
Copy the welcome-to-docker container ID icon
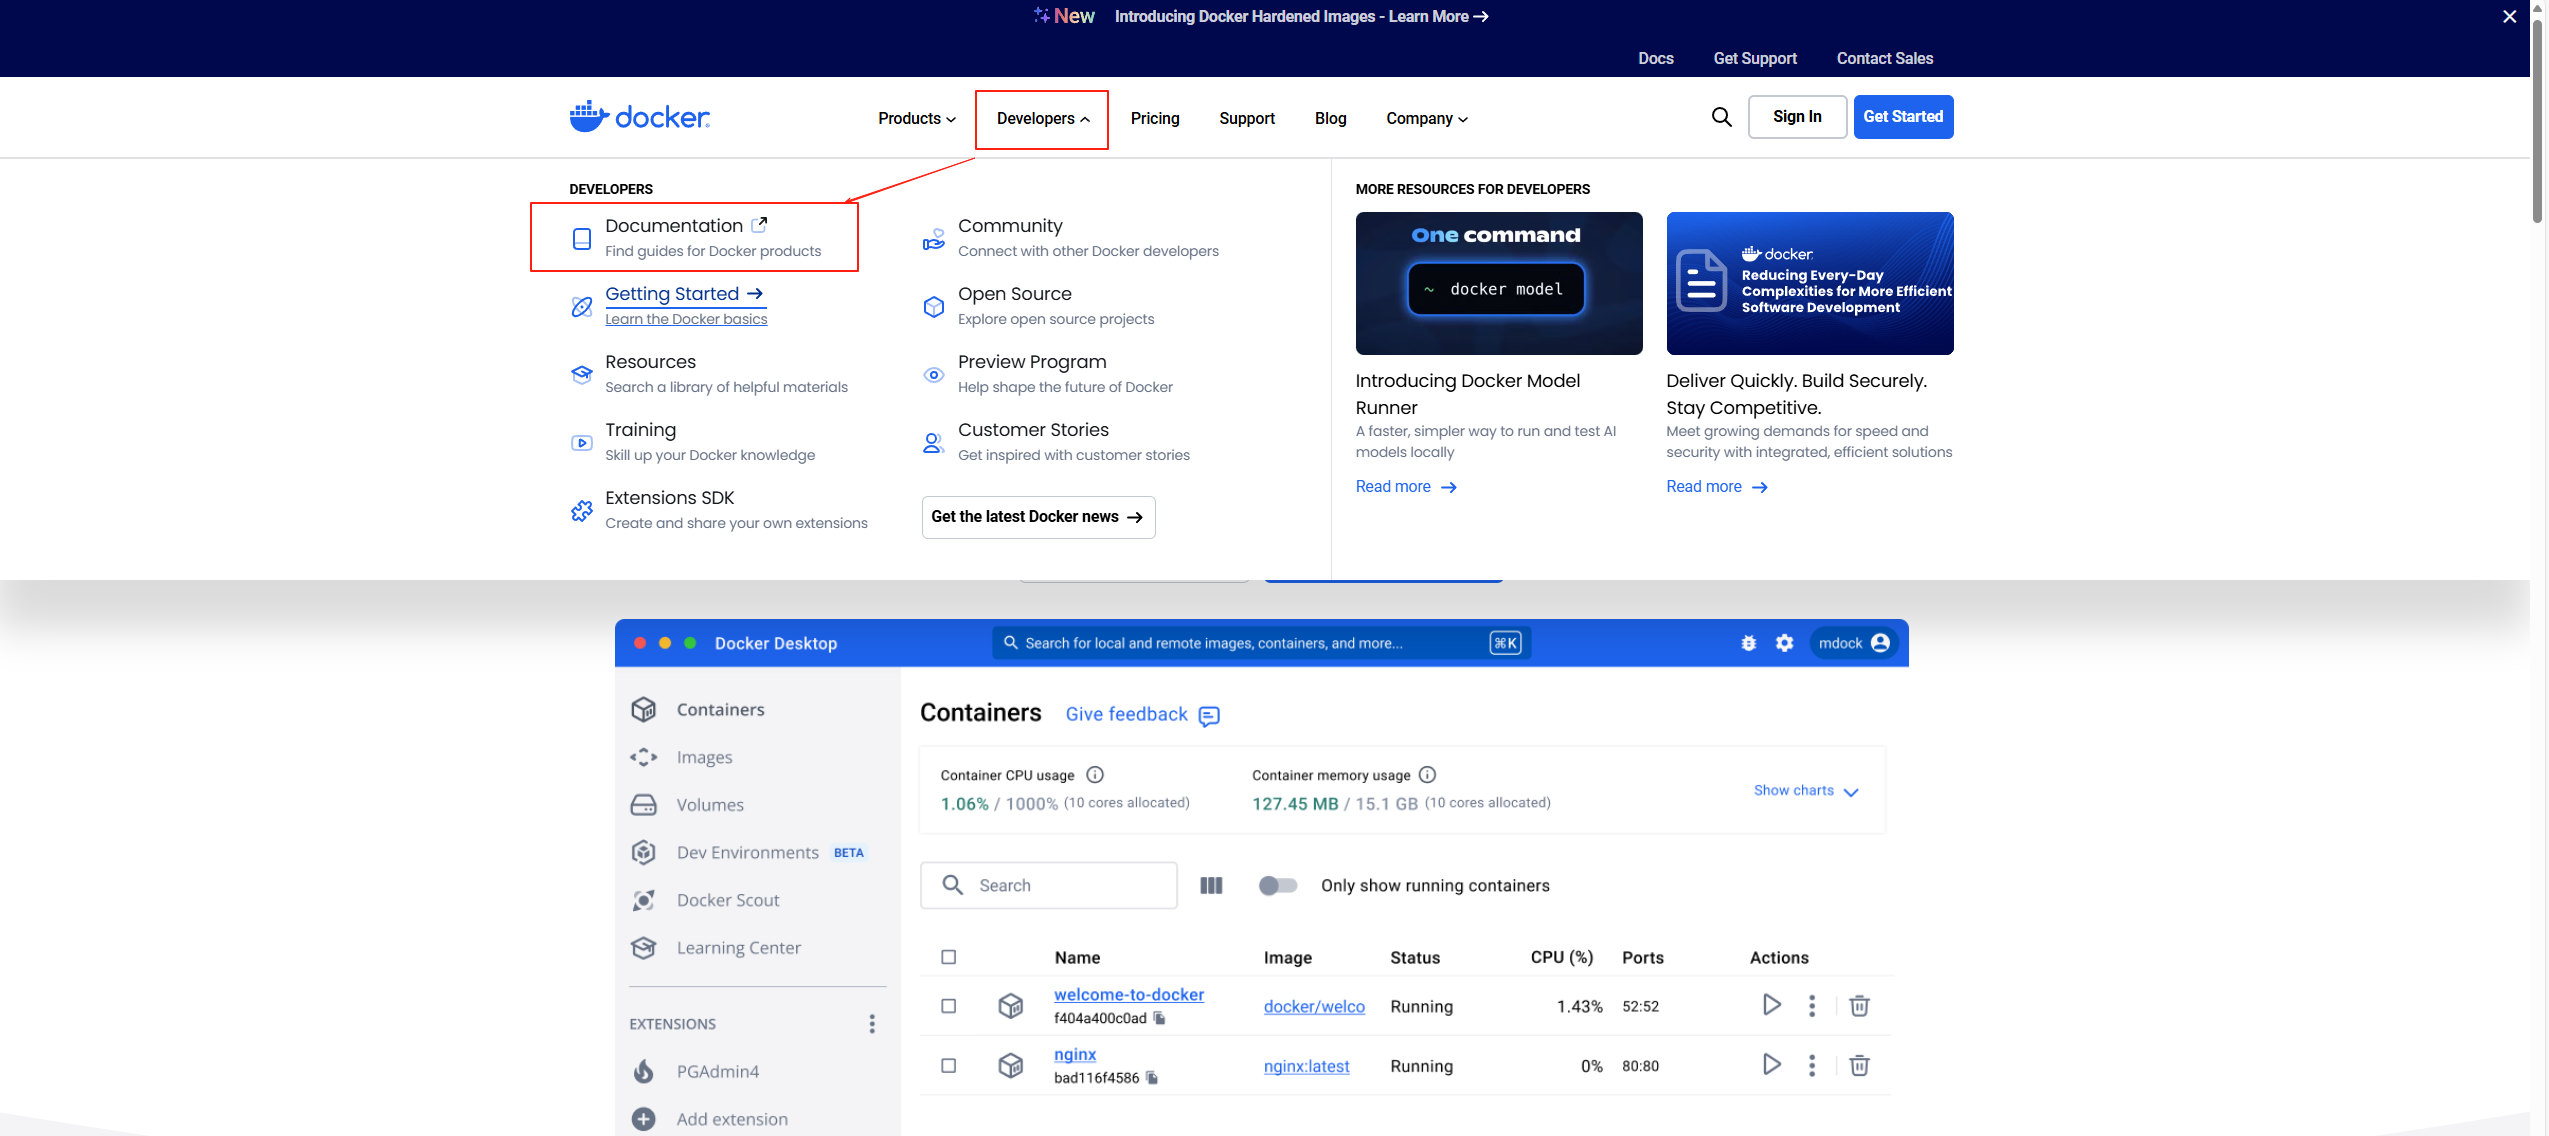tap(1160, 1018)
